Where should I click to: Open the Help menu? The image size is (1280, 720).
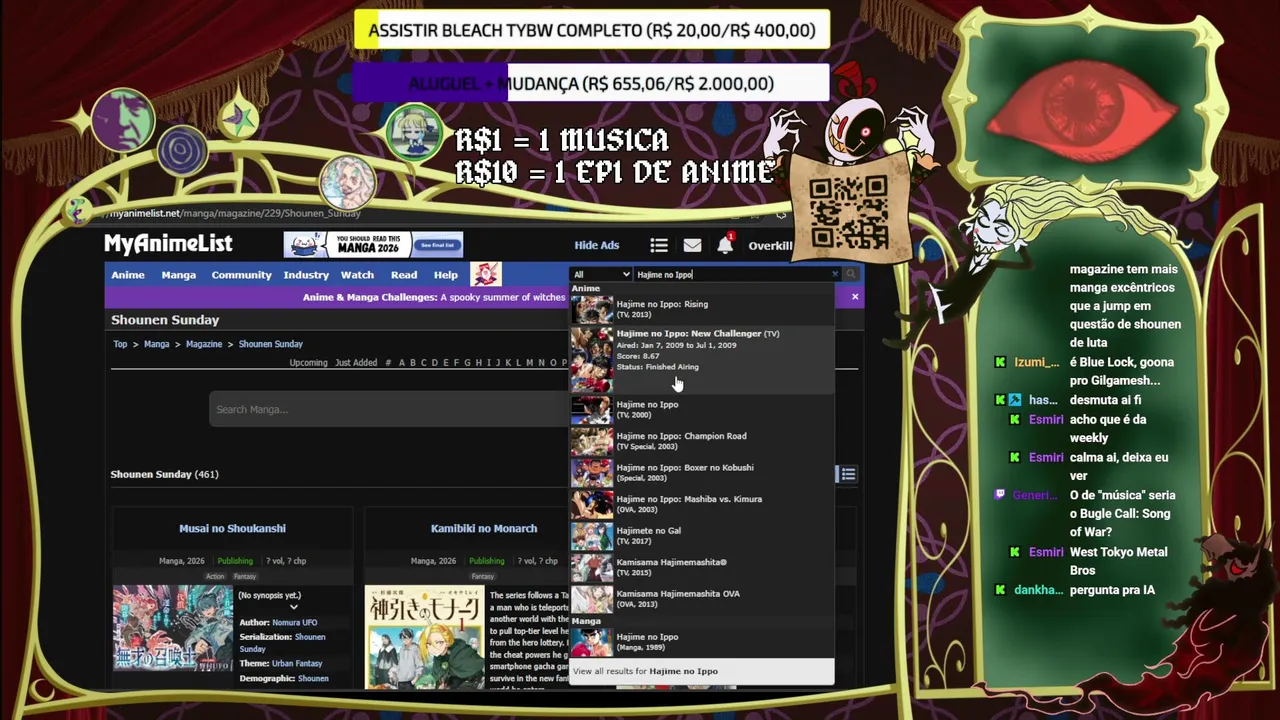click(x=446, y=275)
